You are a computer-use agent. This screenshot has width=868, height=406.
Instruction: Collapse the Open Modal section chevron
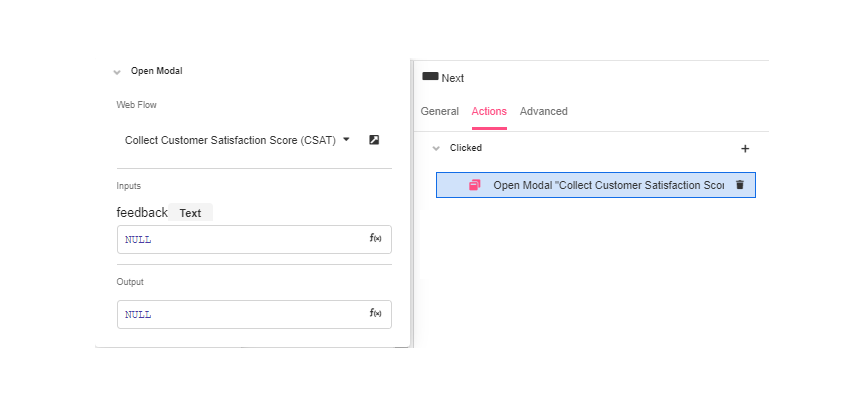click(x=117, y=72)
